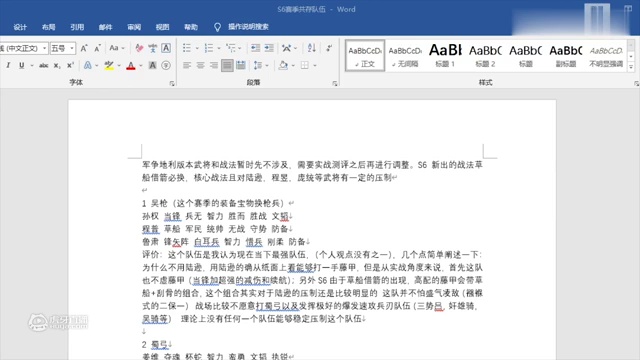Open the 视图 tab
Screen dimensions: 640x360
(162, 27)
